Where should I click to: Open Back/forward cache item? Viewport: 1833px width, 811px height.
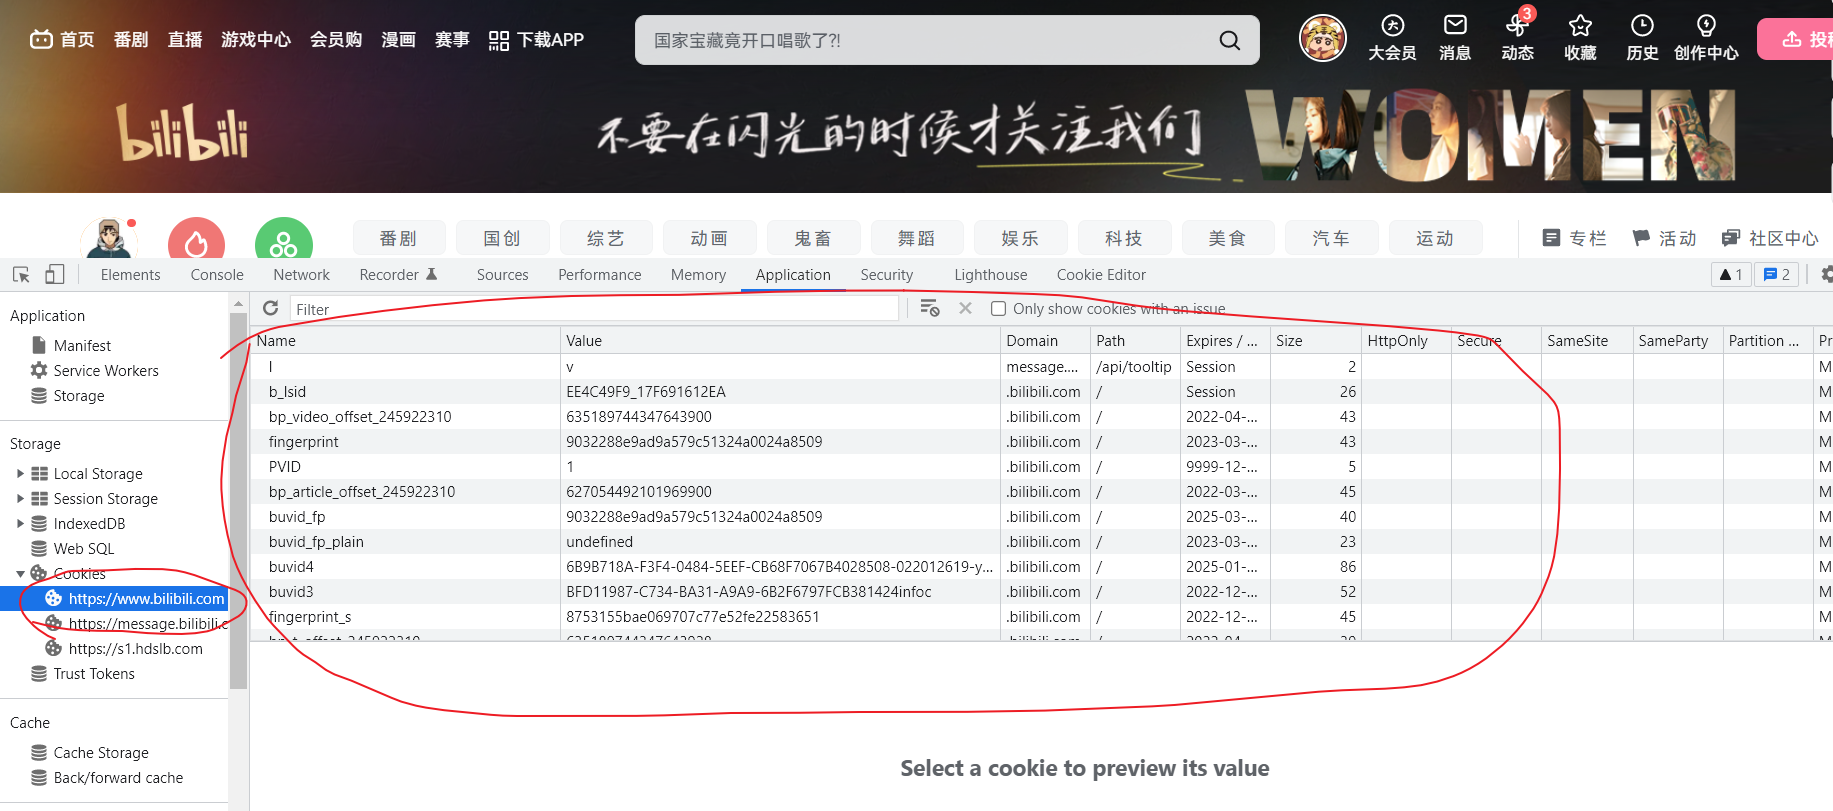point(107,777)
